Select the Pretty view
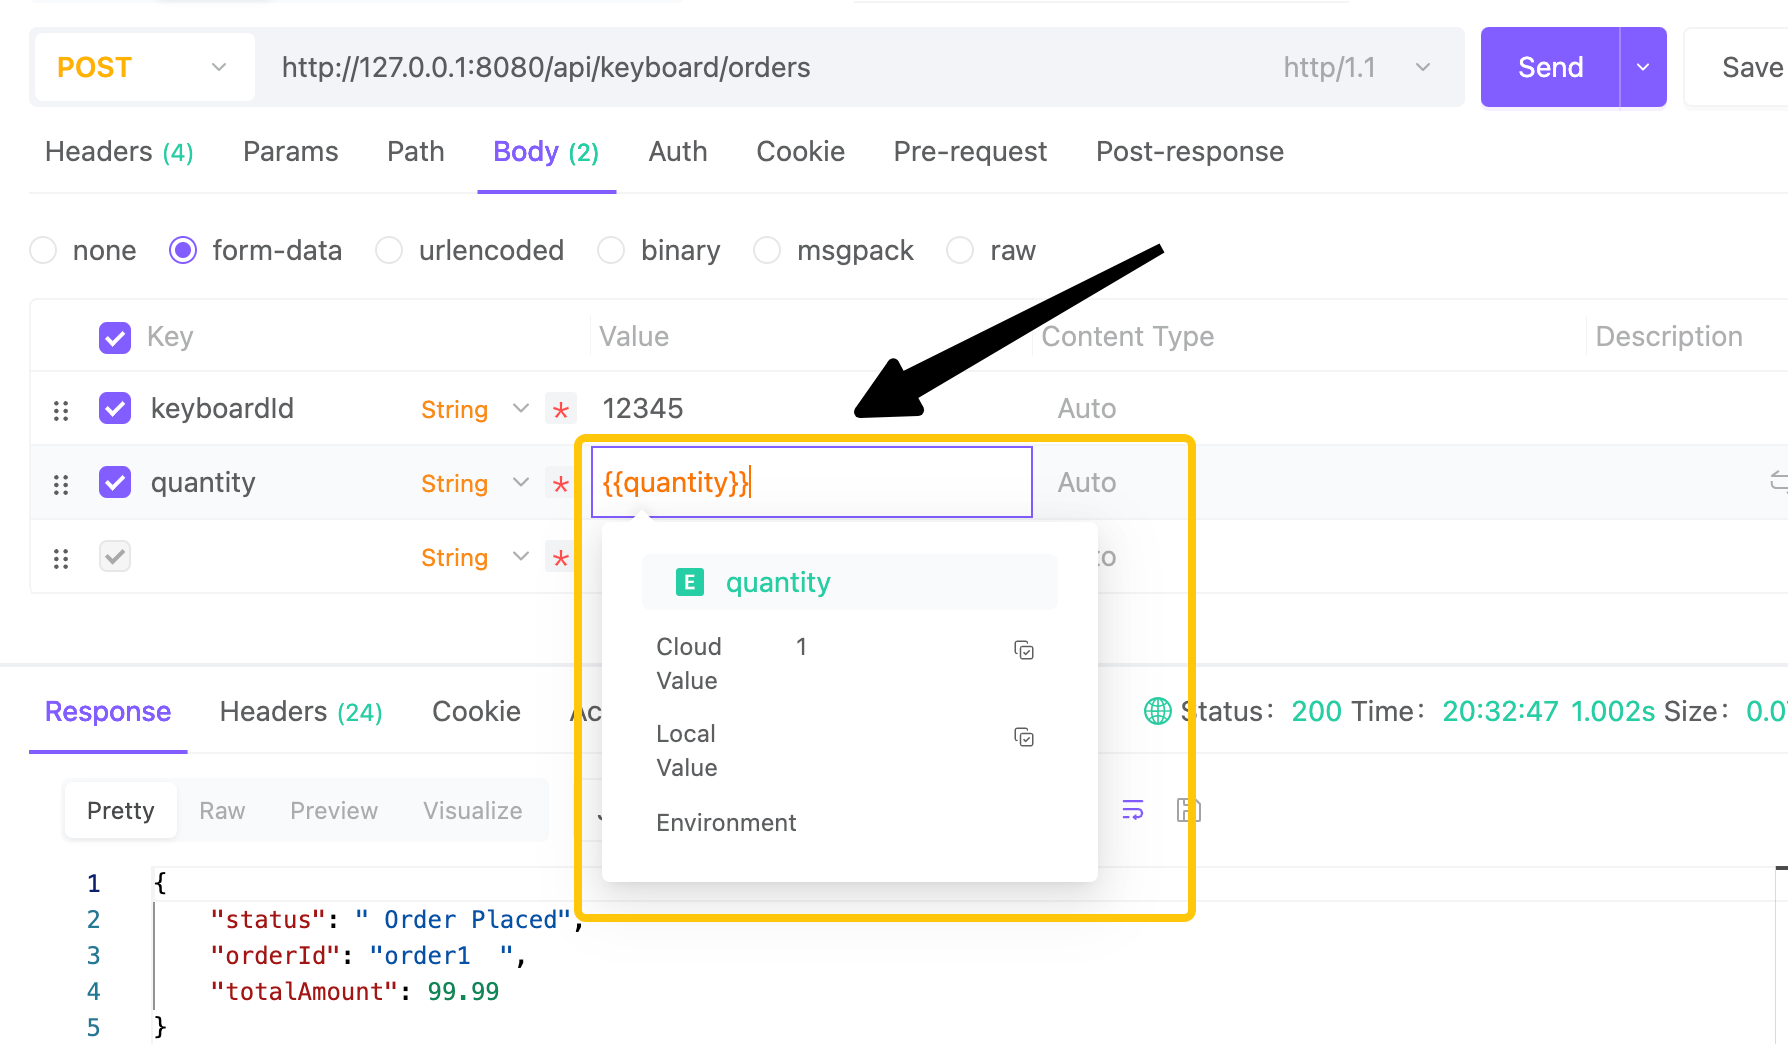Viewport: 1788px width, 1044px height. tap(121, 810)
